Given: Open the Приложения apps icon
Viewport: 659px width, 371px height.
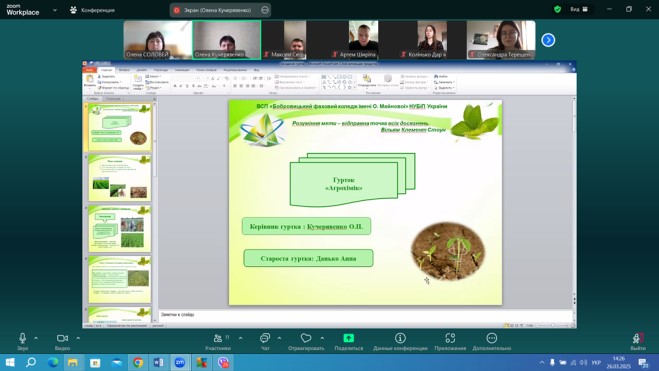Looking at the screenshot, I should [450, 338].
